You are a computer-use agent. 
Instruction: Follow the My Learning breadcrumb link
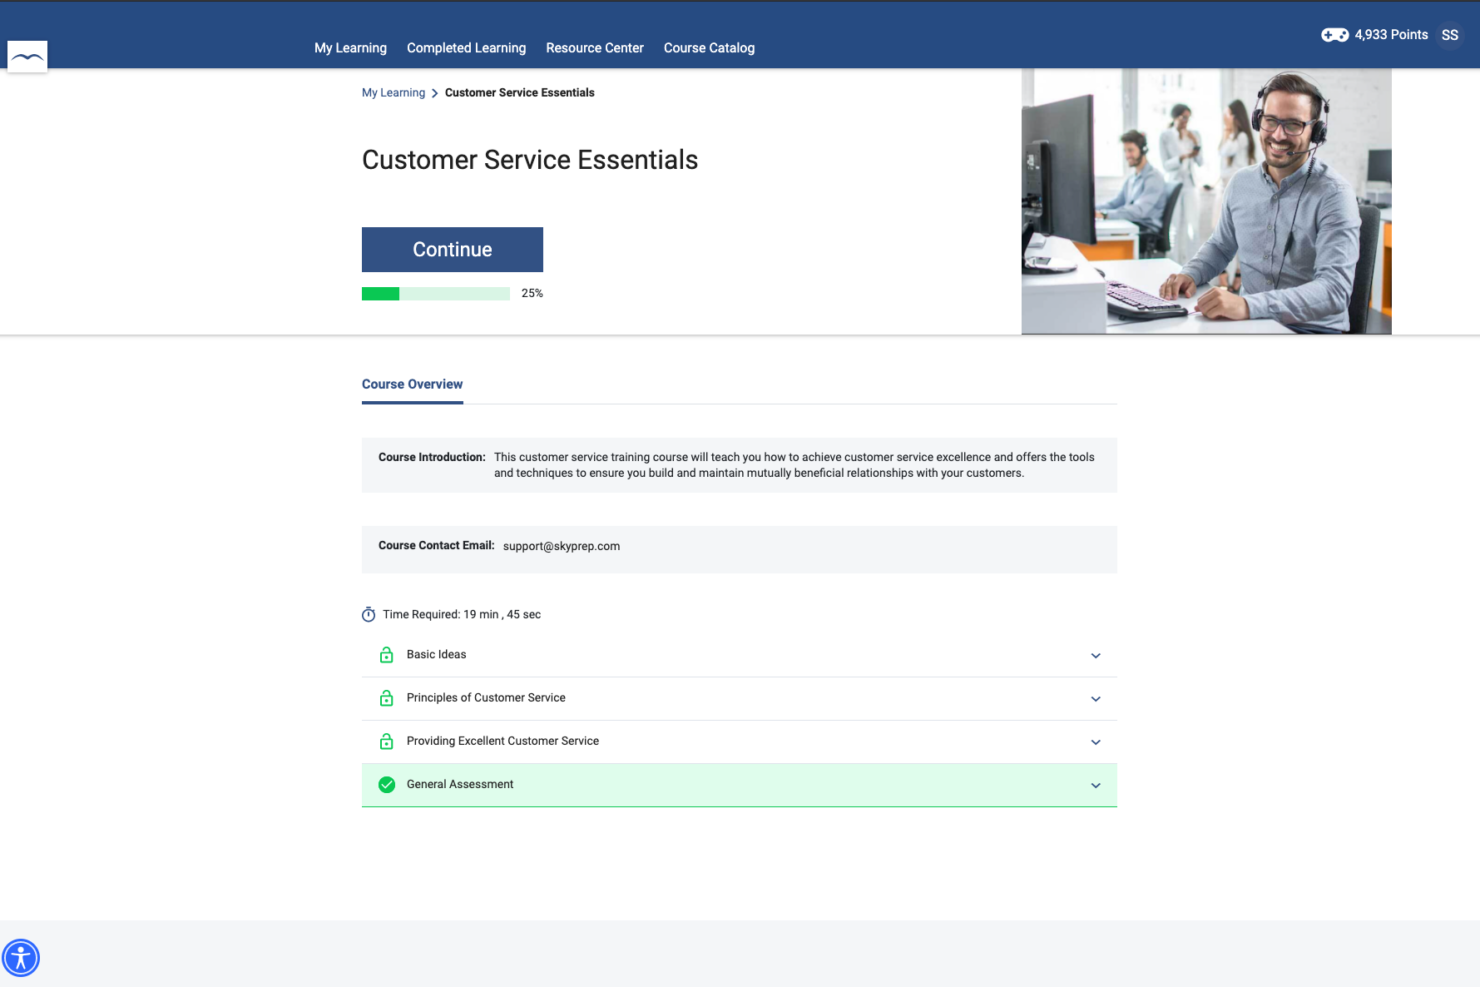click(x=393, y=93)
